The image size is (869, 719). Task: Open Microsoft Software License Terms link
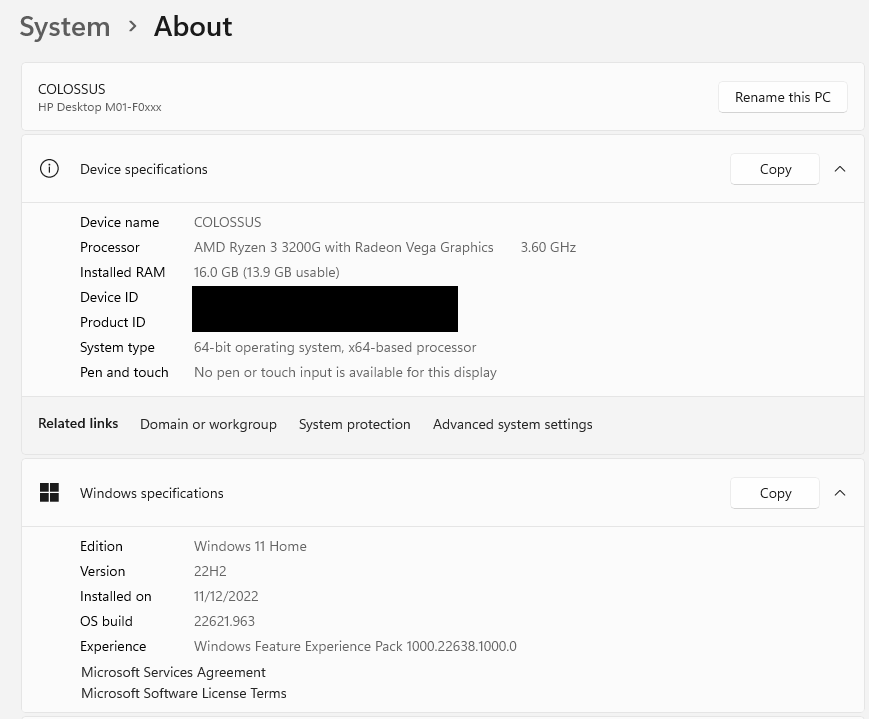[184, 693]
